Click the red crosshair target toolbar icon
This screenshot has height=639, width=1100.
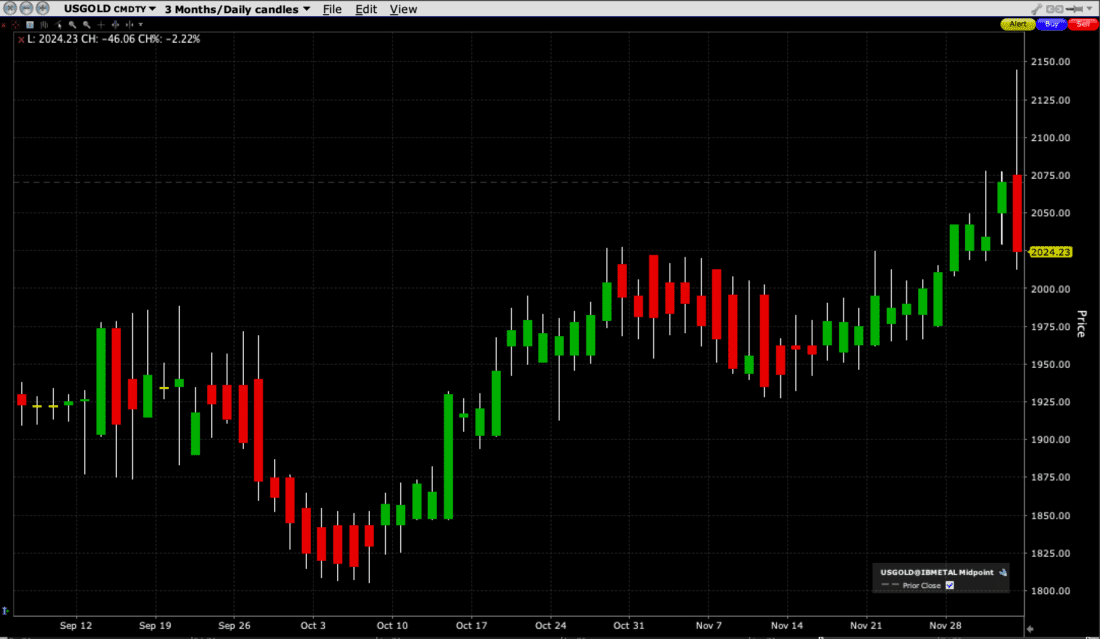click(x=15, y=25)
